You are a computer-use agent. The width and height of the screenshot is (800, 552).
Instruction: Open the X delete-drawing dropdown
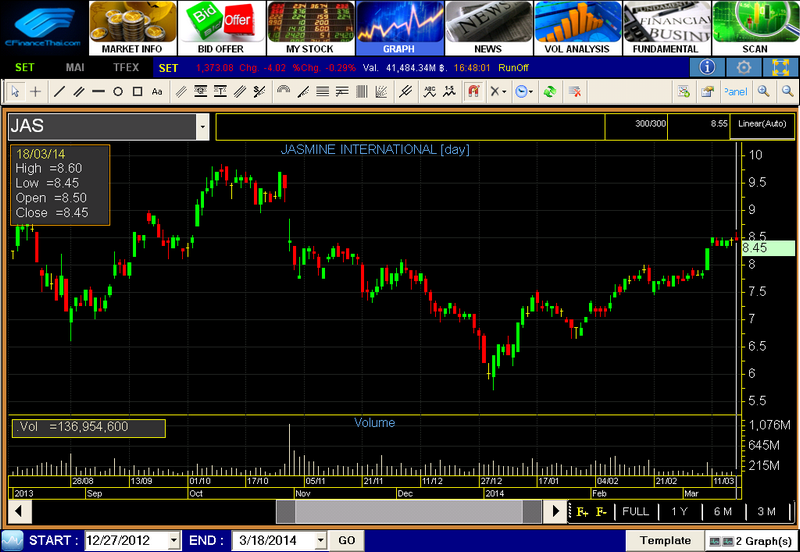[x=498, y=92]
